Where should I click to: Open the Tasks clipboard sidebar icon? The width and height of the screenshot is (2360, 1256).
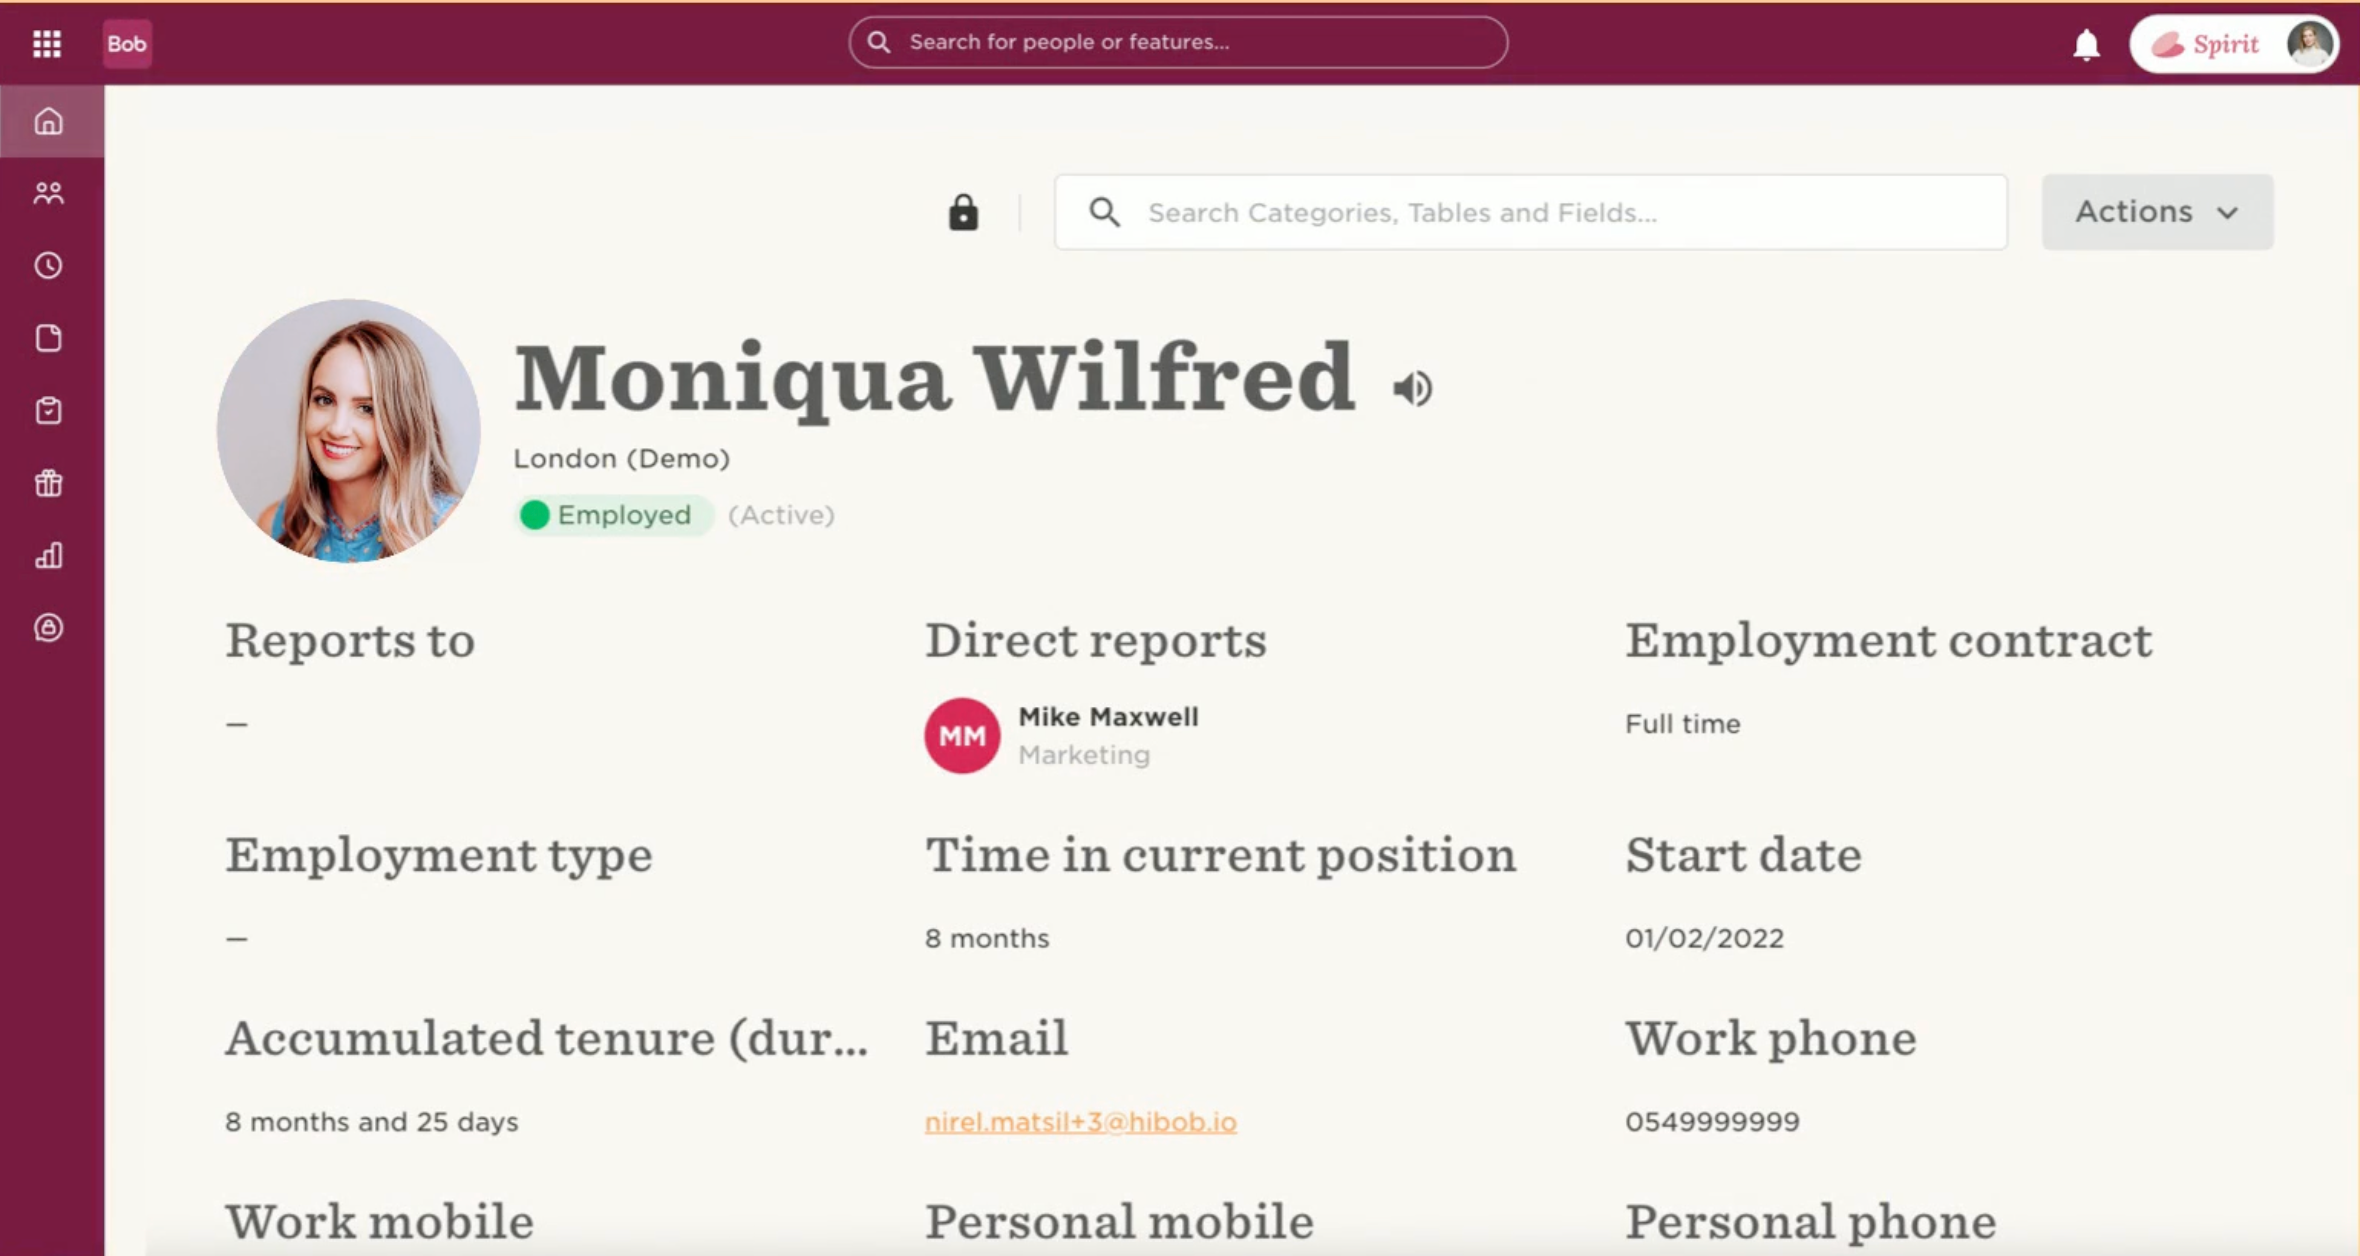(x=48, y=411)
